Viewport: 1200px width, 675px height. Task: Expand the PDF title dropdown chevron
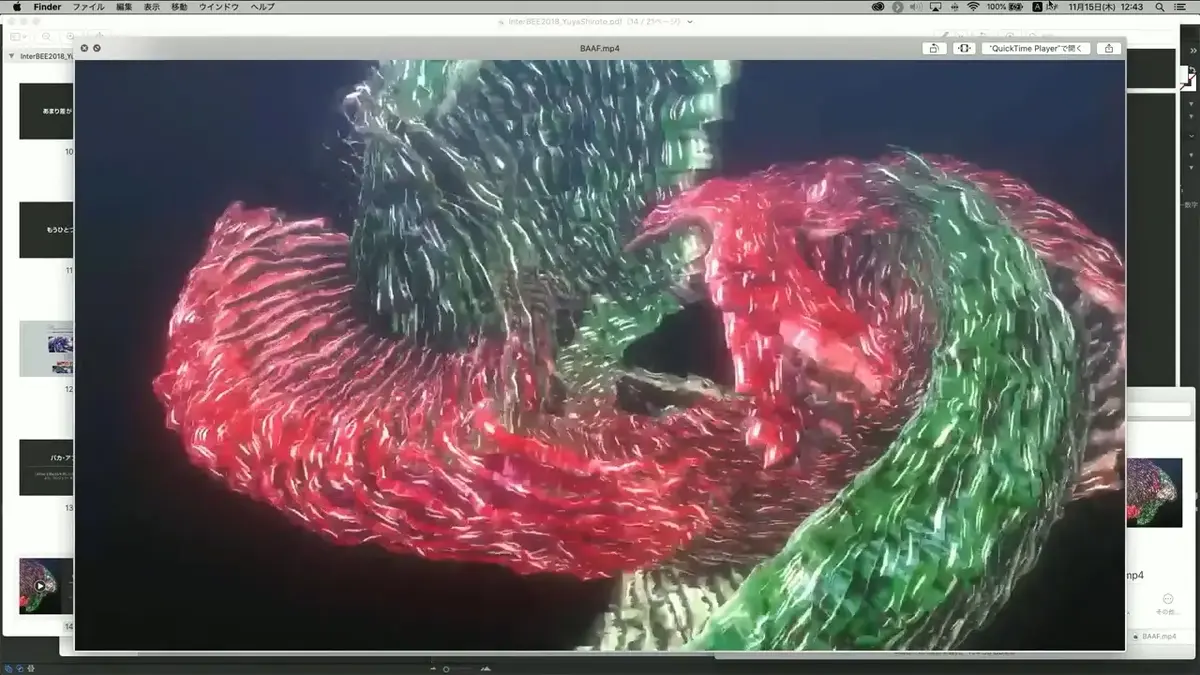point(690,21)
